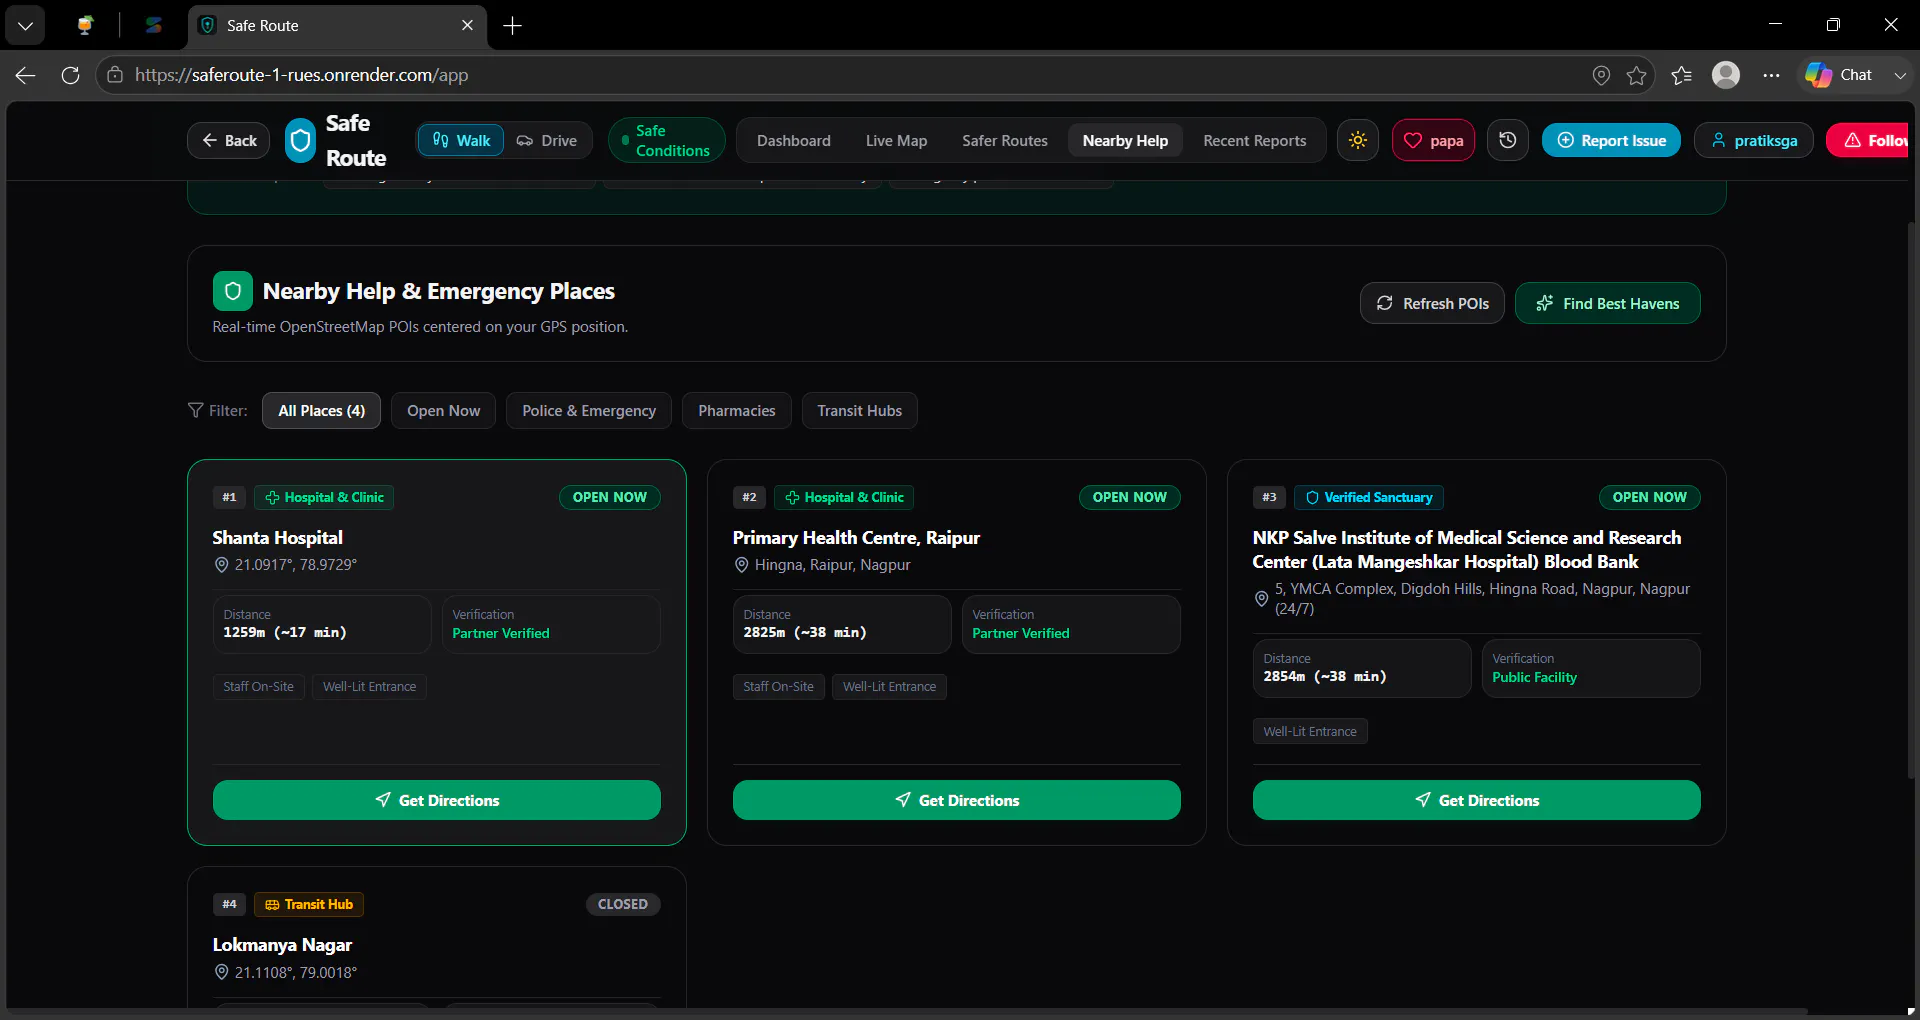Click the page vertical scrollbar
Image resolution: width=1920 pixels, height=1020 pixels.
coord(1912,500)
